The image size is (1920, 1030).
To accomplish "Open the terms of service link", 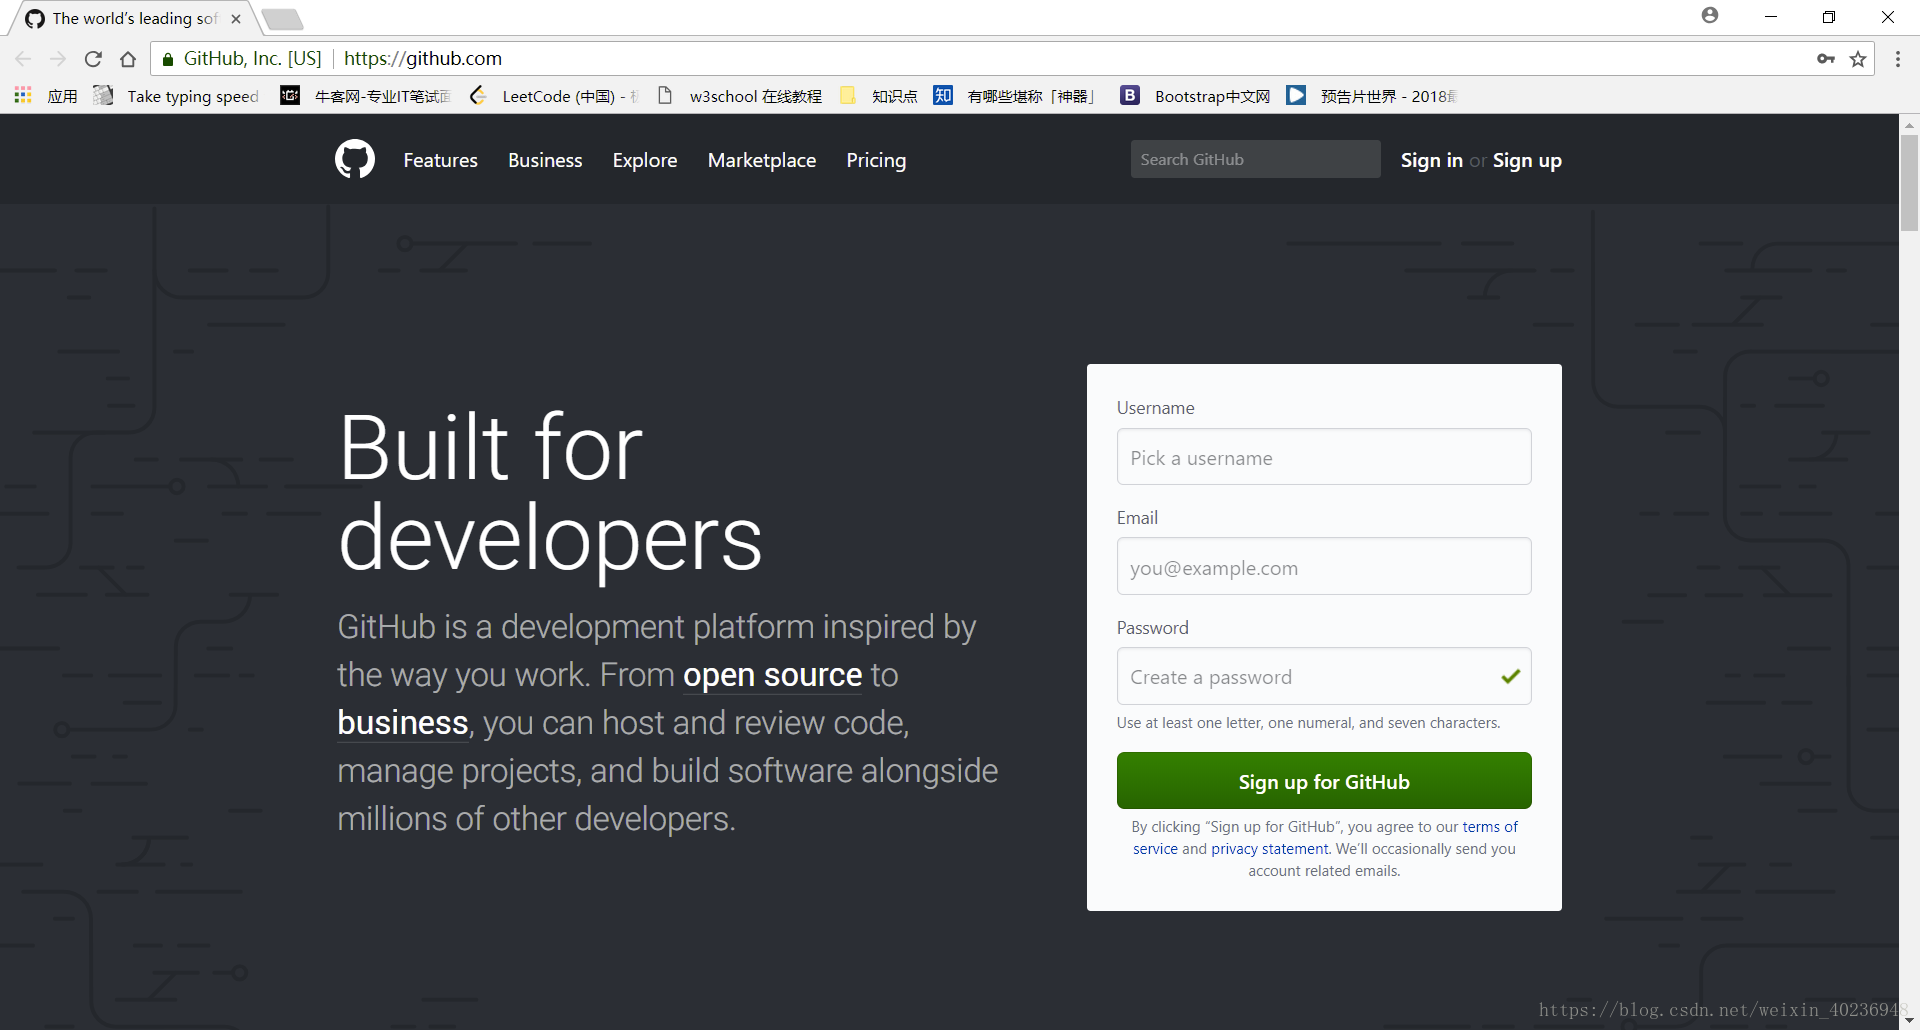I will click(1490, 827).
